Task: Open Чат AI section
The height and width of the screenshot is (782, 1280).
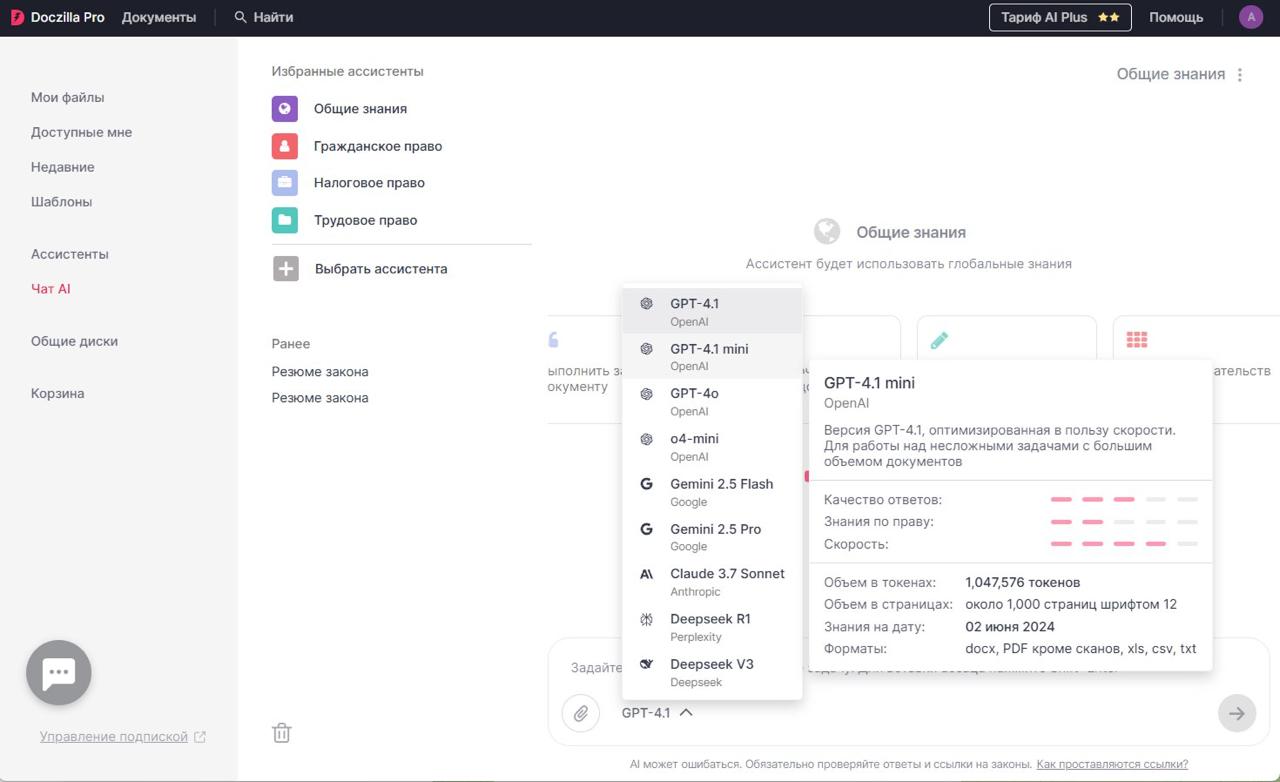Action: point(51,289)
